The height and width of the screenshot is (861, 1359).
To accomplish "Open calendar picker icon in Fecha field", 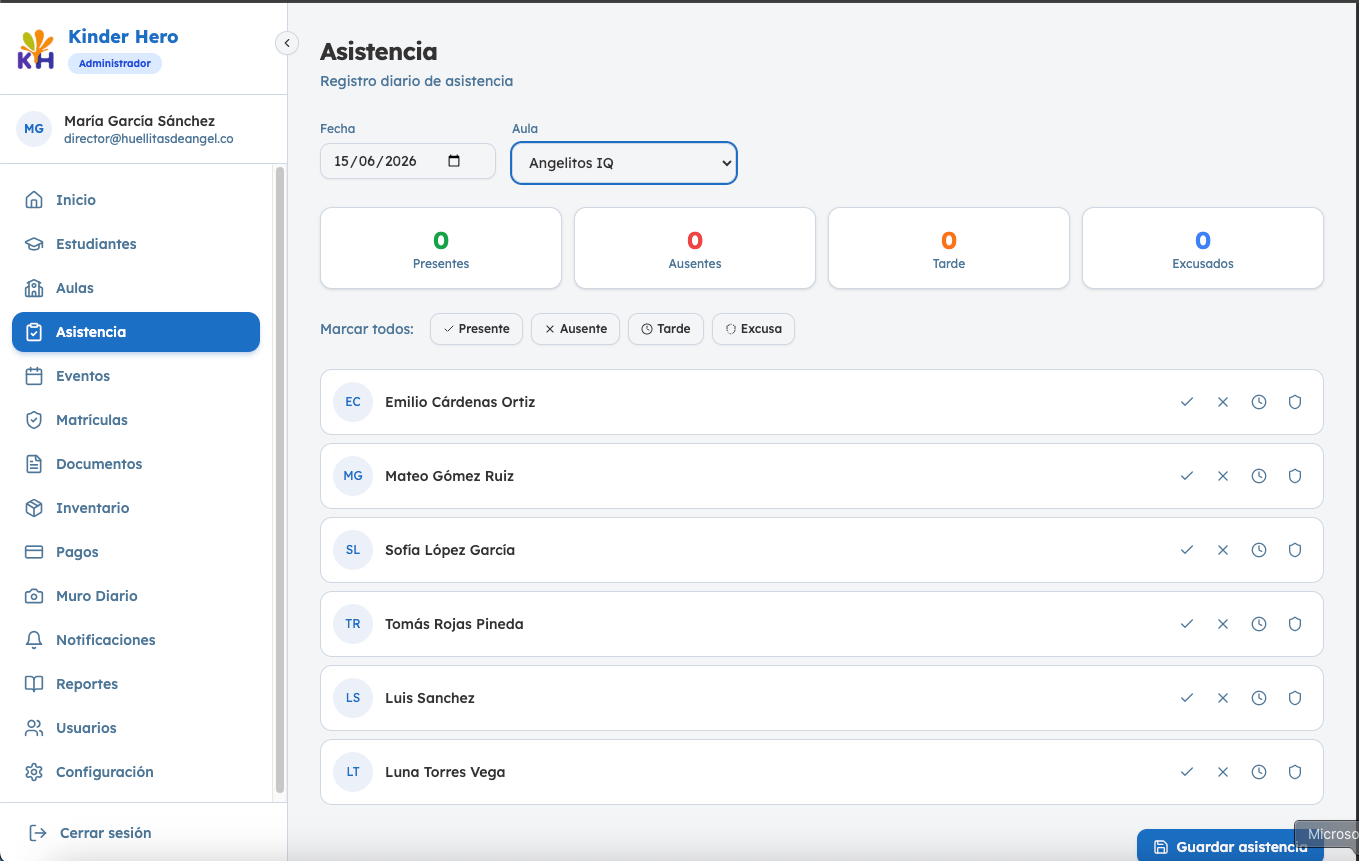I will point(454,161).
